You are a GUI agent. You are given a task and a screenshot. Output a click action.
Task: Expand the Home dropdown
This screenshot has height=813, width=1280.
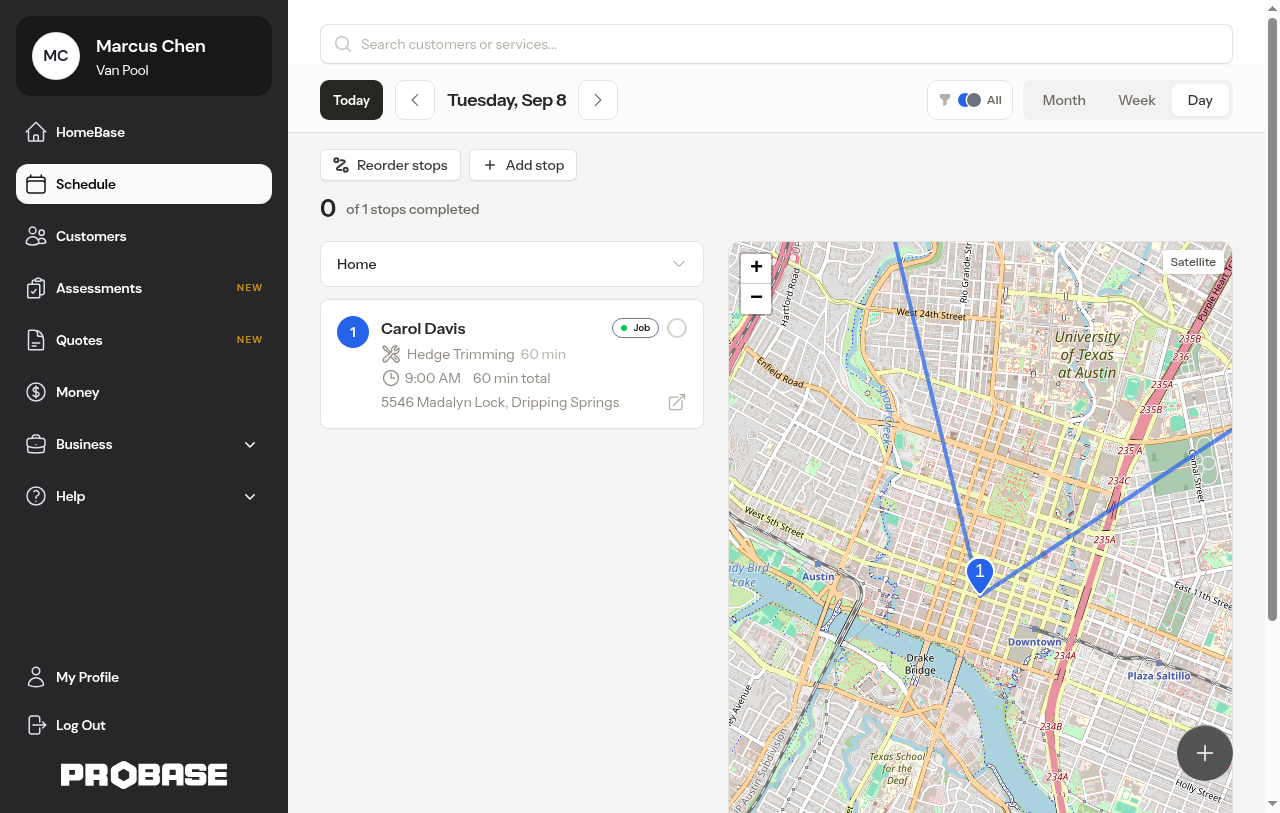512,264
